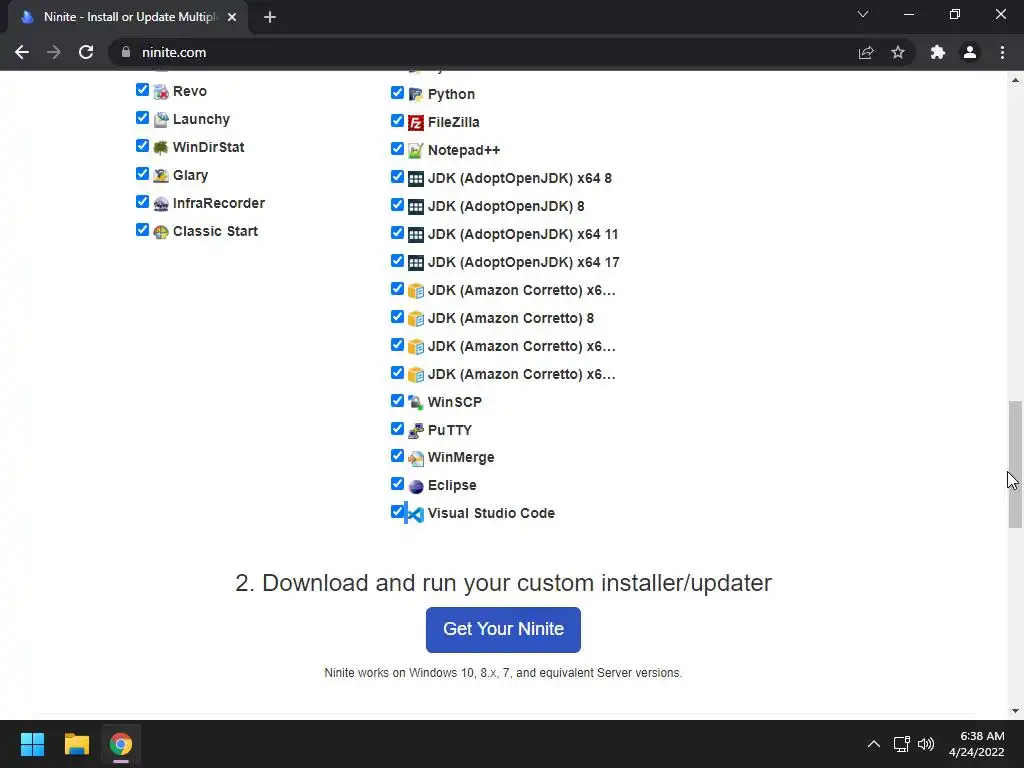
Task: Open volume control in system tray
Action: pyautogui.click(x=926, y=744)
